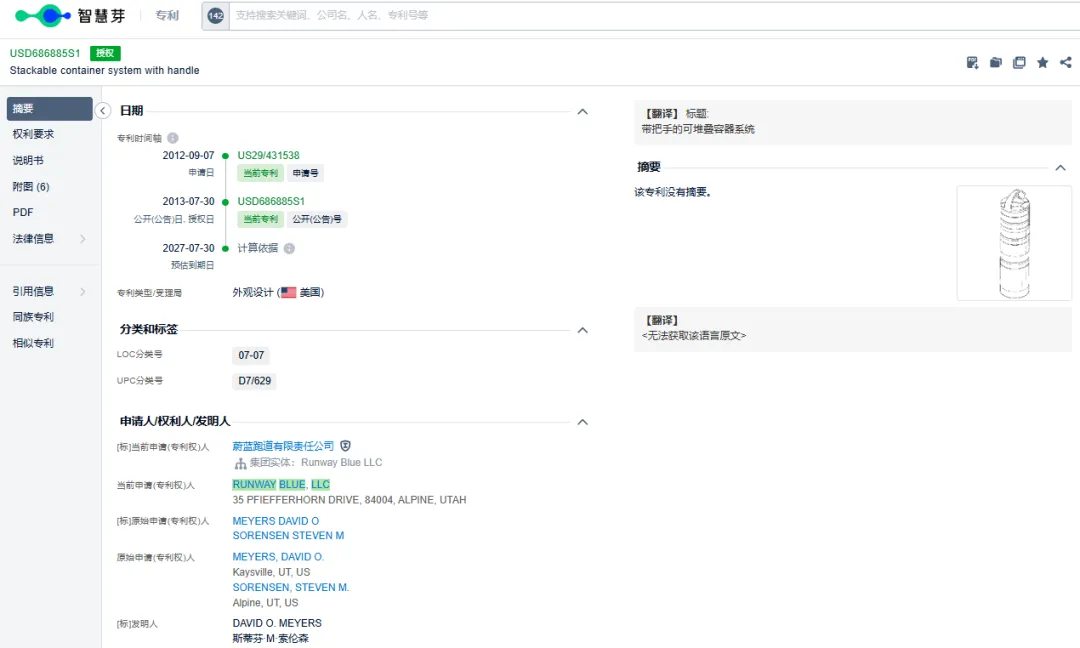Click inventor name DAVID O. MEYERS
The height and width of the screenshot is (648, 1080).
[277, 623]
